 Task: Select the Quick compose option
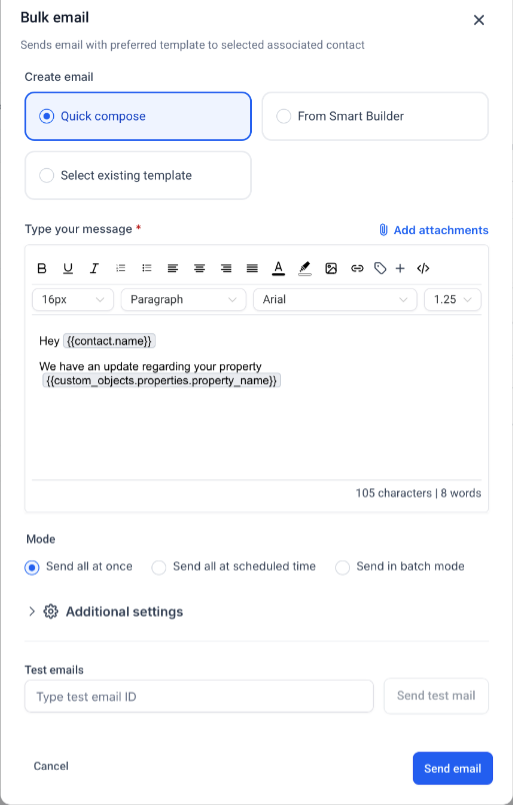(138, 116)
